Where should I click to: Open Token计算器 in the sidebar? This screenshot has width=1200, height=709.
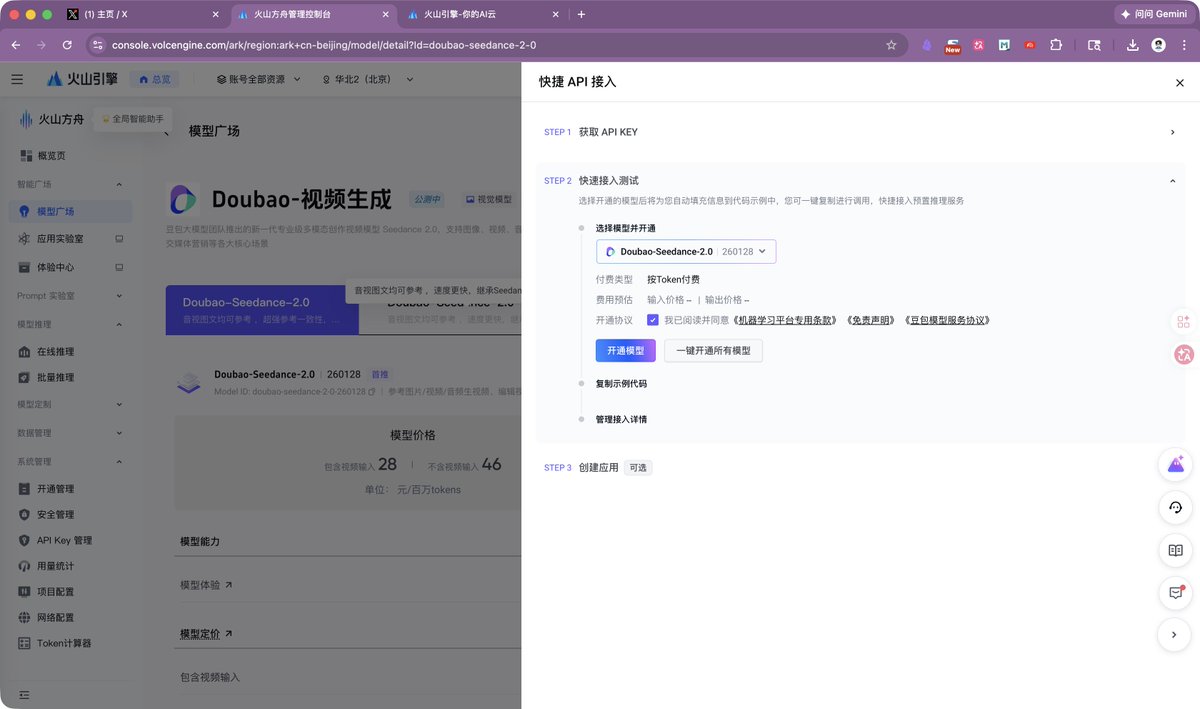[x=65, y=643]
